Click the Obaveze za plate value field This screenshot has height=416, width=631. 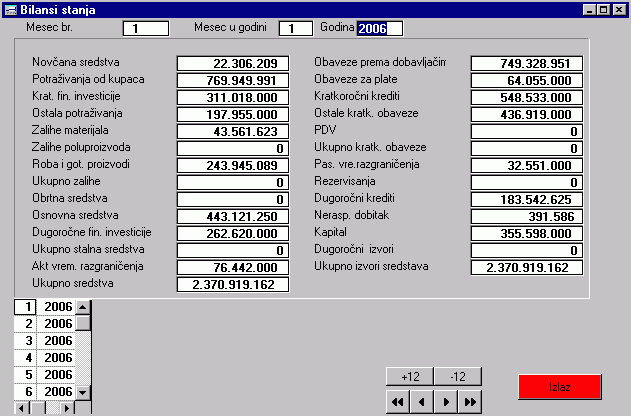[527, 80]
